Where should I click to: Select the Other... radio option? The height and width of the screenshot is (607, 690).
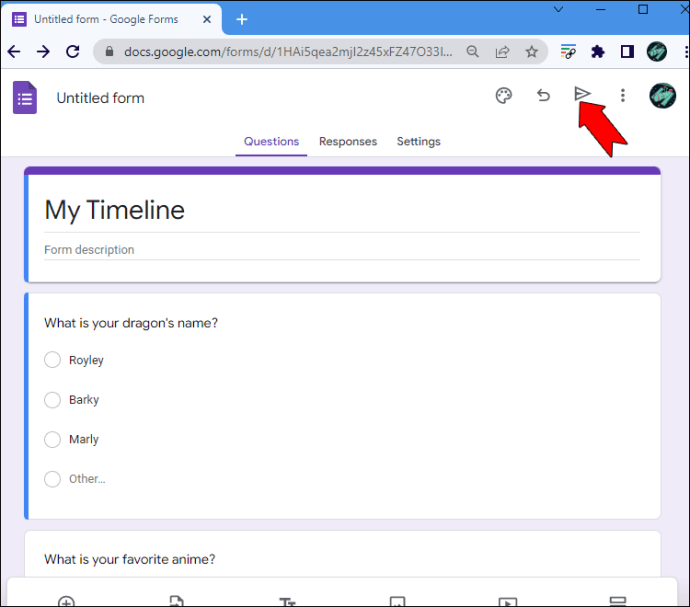pos(52,479)
